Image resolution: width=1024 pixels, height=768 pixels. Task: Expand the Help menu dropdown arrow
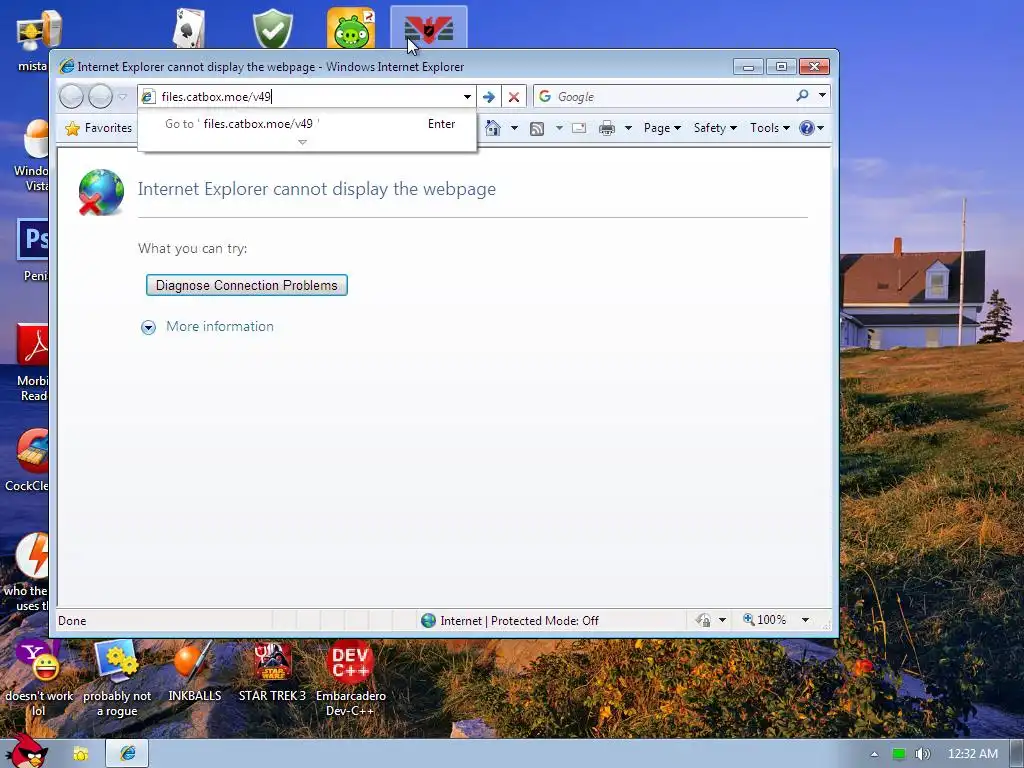821,128
